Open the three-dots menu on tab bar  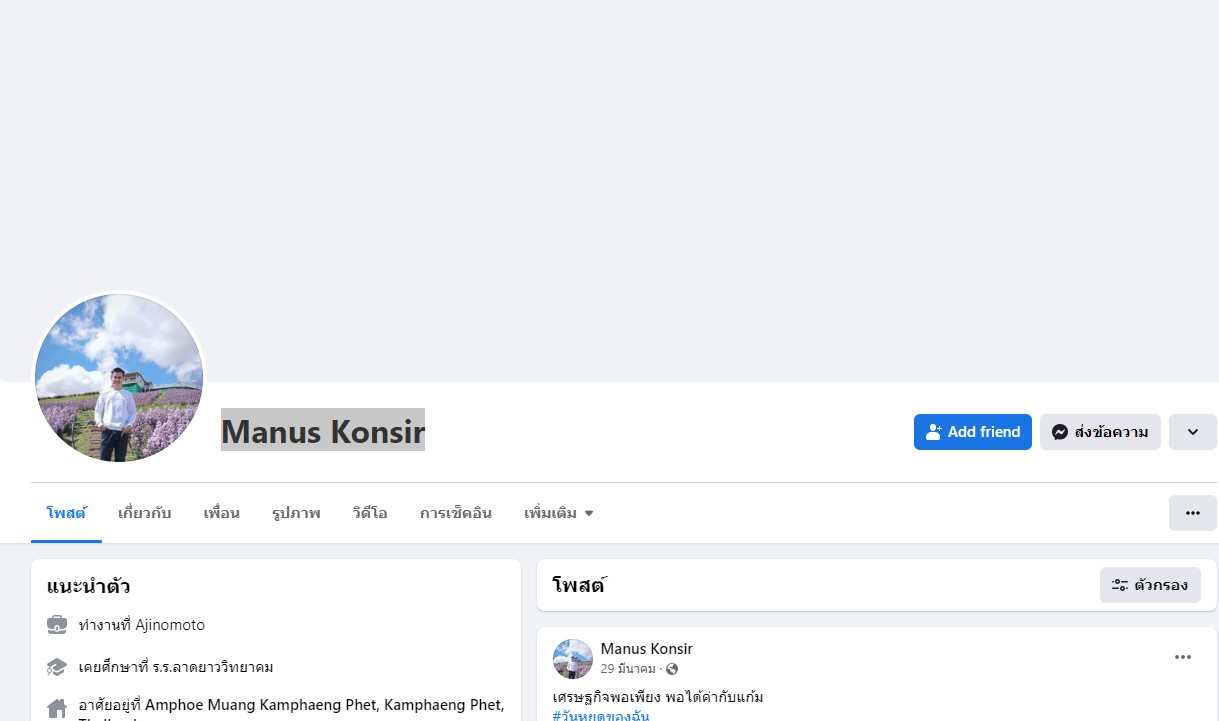point(1192,513)
